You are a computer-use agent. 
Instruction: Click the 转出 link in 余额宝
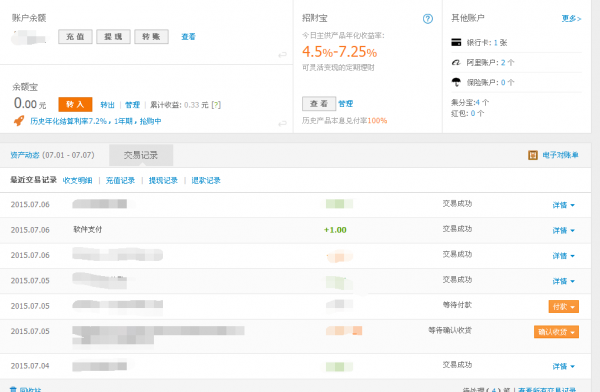[108, 105]
